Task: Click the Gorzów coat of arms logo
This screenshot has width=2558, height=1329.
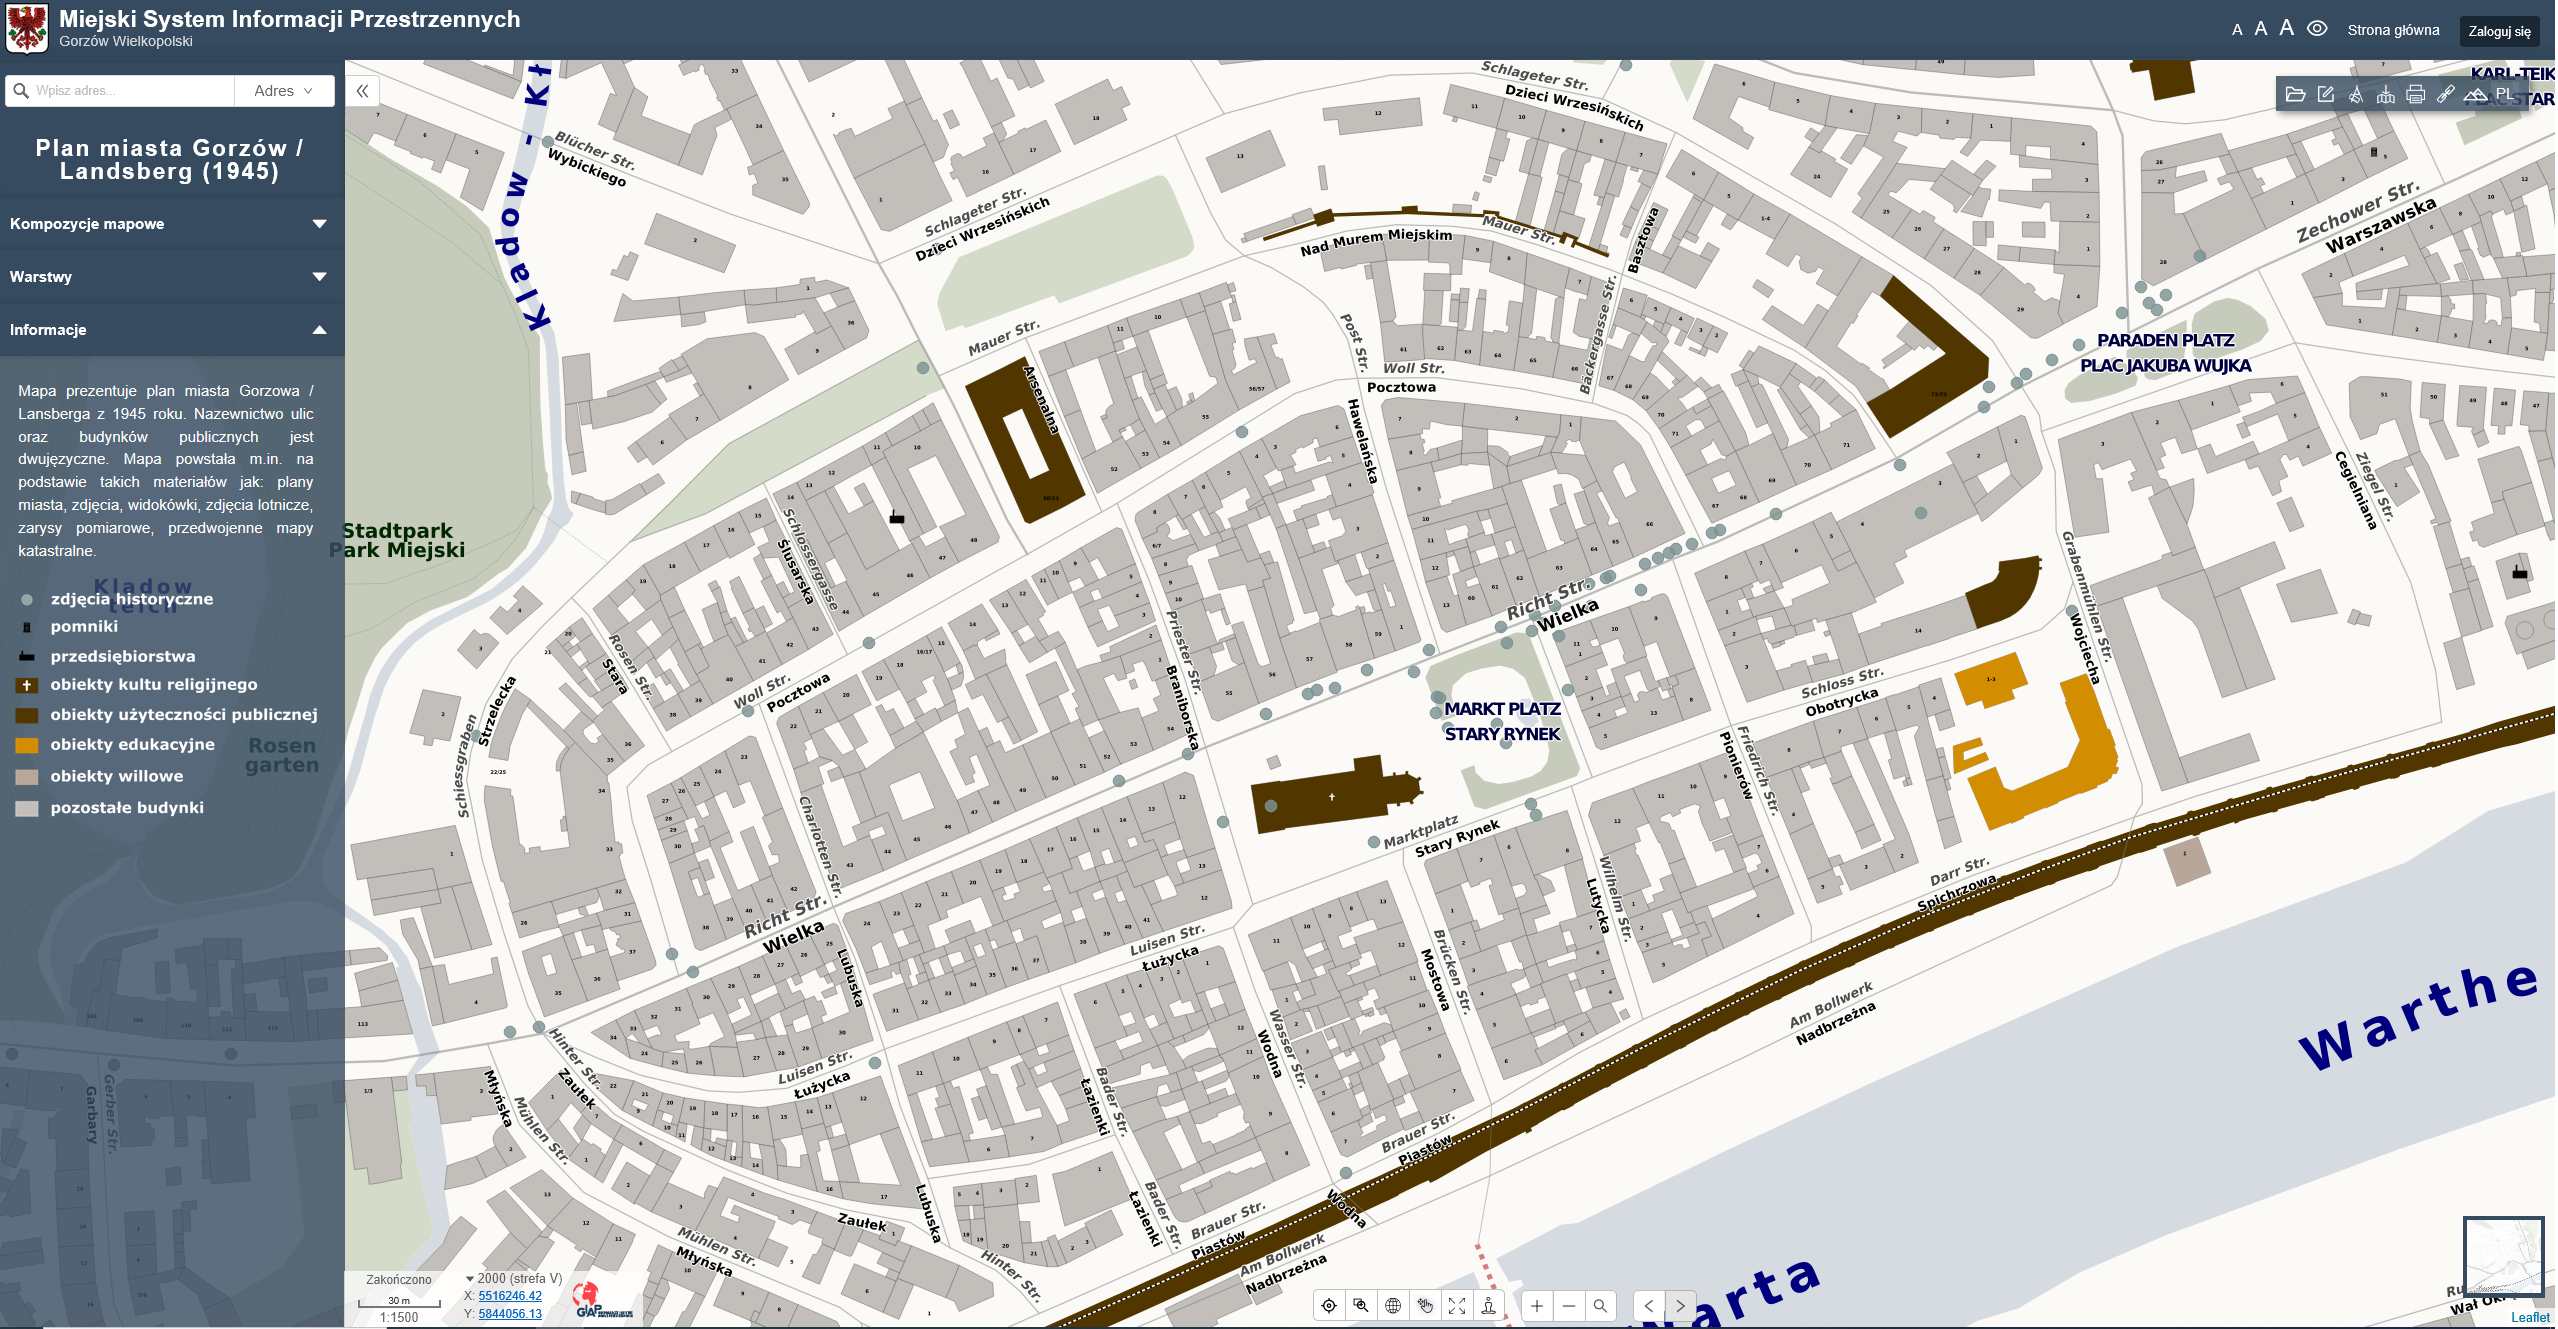Action: coord(27,29)
